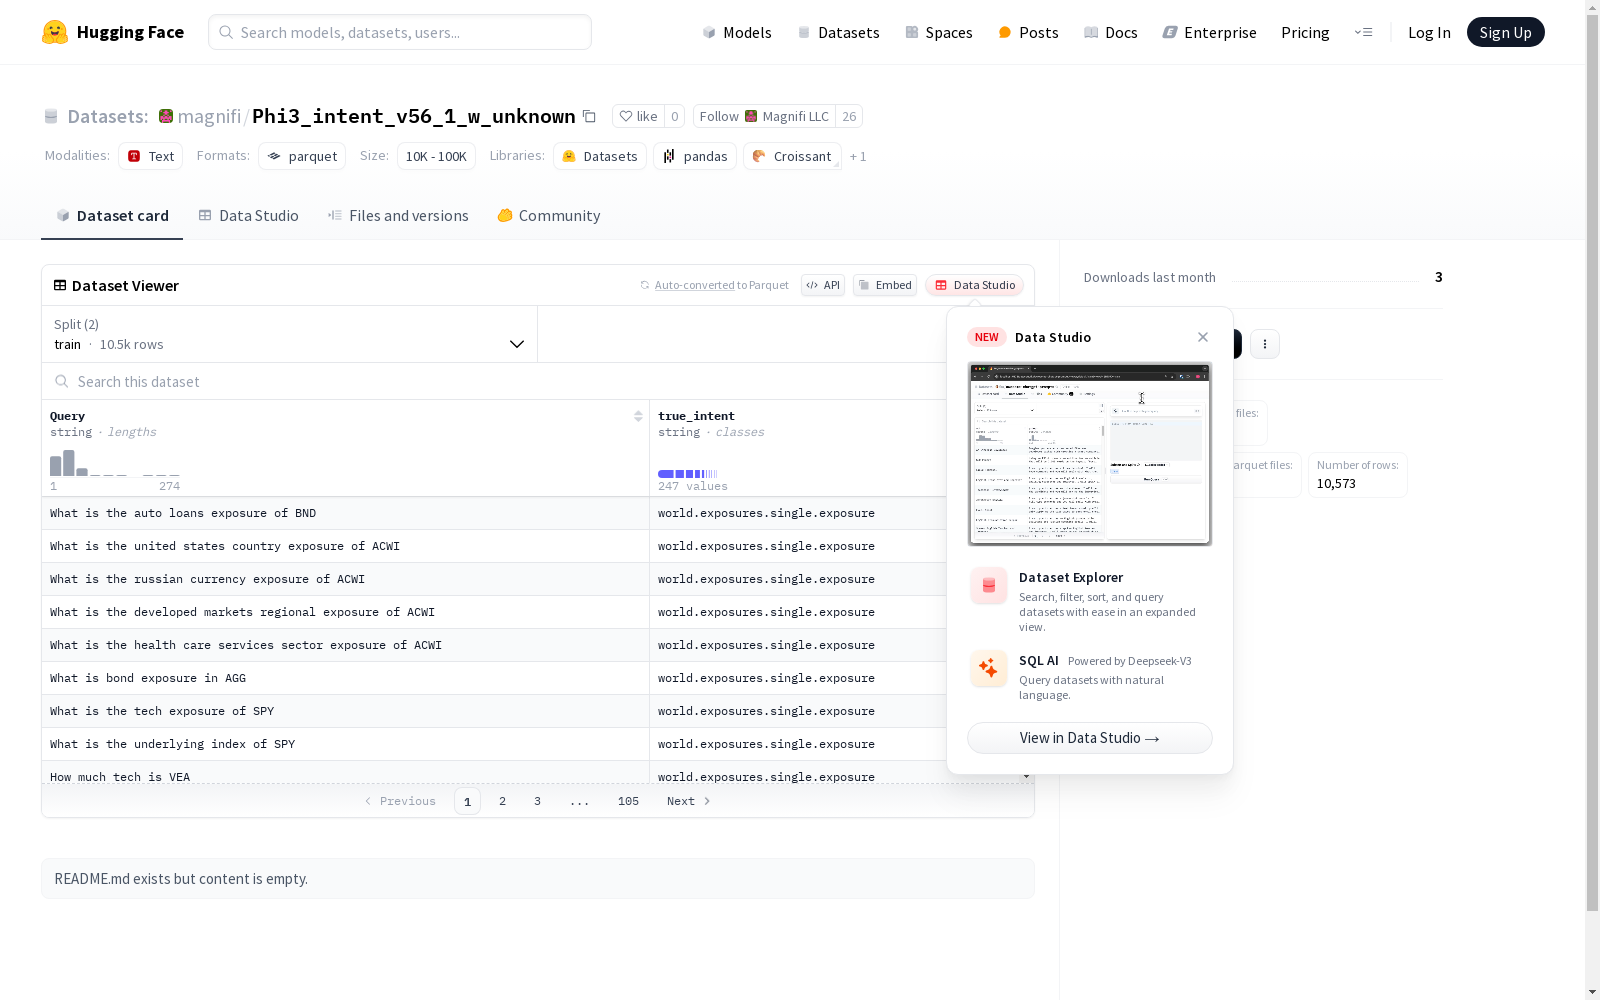Click Next page in pagination
The height and width of the screenshot is (1000, 1600).
689,801
